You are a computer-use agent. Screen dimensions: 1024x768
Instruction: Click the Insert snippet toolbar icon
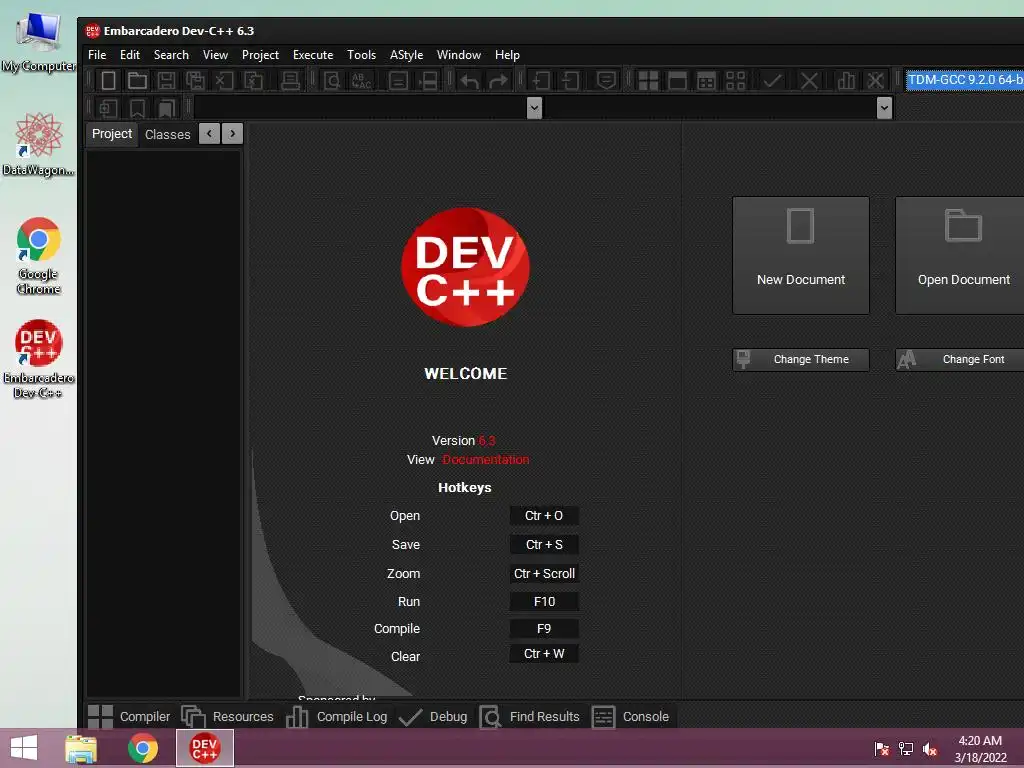tap(108, 108)
